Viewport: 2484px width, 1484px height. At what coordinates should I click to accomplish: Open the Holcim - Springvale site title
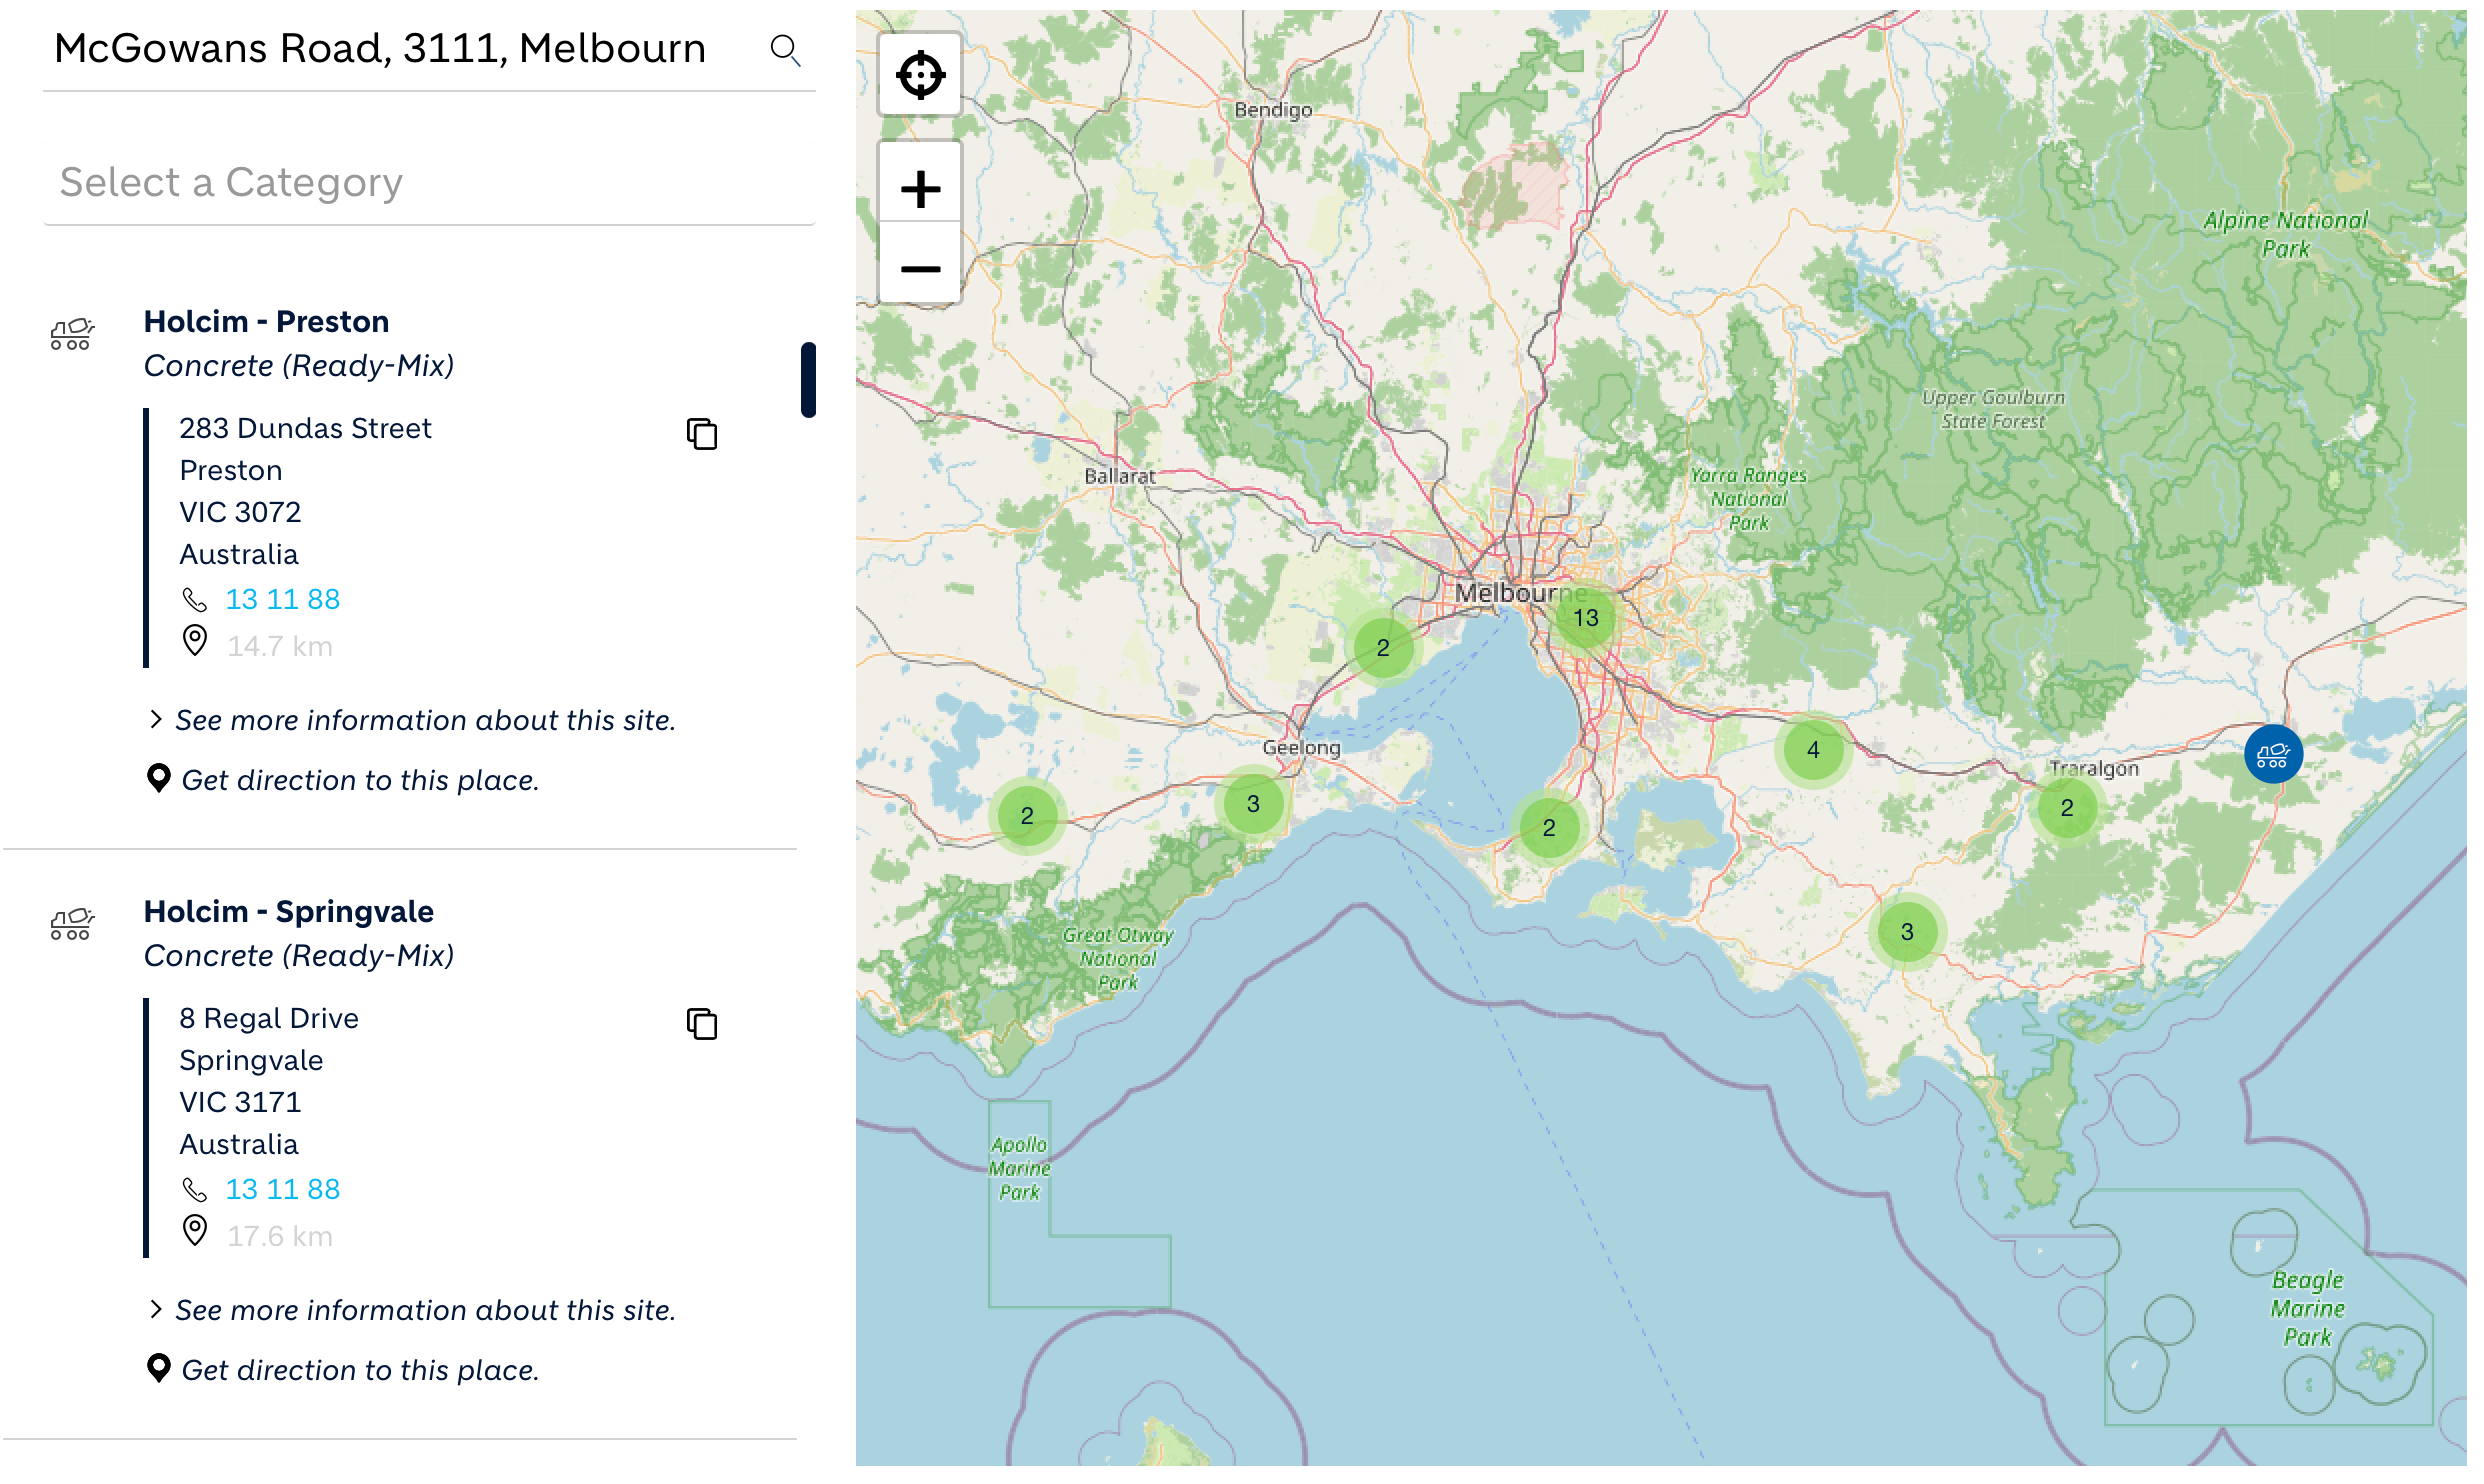coord(289,912)
